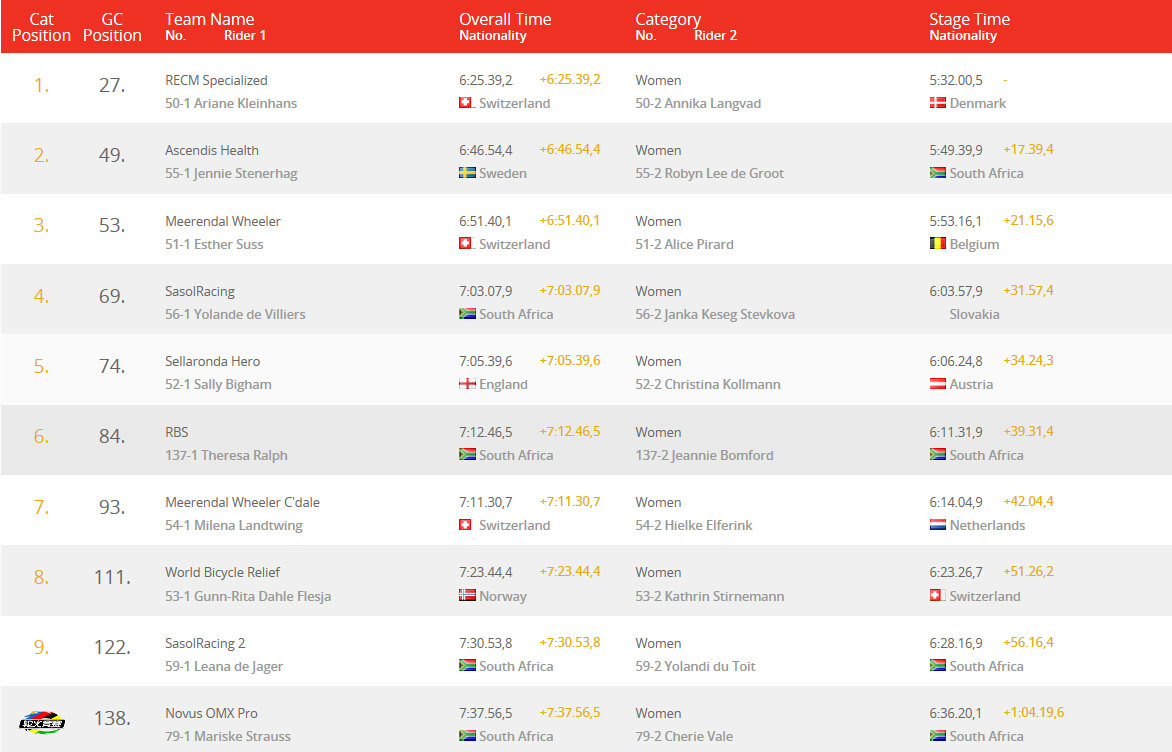Click the Novus OMX Pro team name
Screen dimensions: 1172x752
[x=212, y=713]
